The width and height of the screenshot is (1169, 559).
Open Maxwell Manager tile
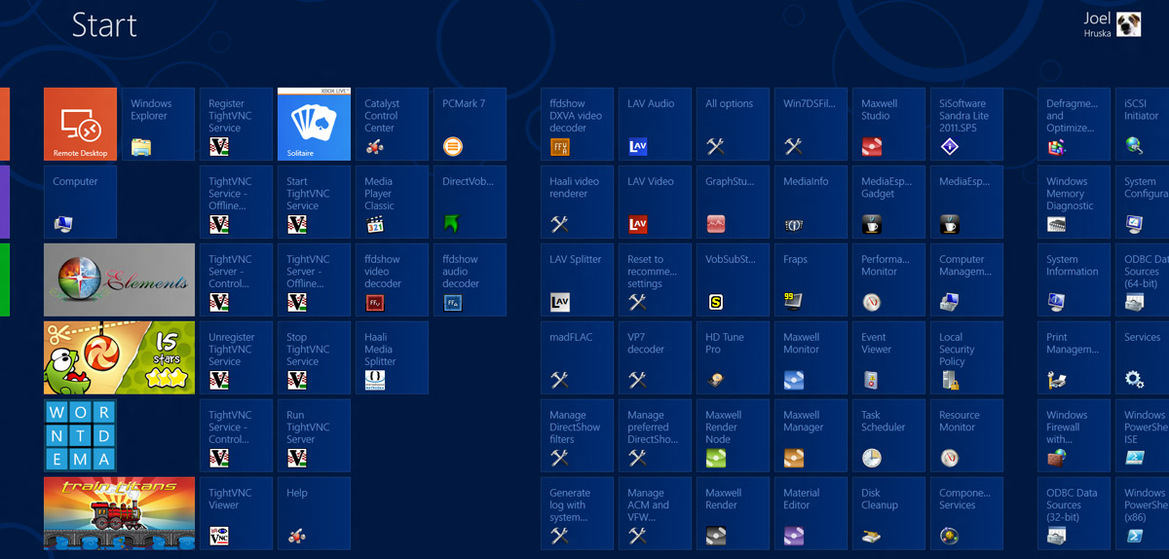(x=811, y=435)
